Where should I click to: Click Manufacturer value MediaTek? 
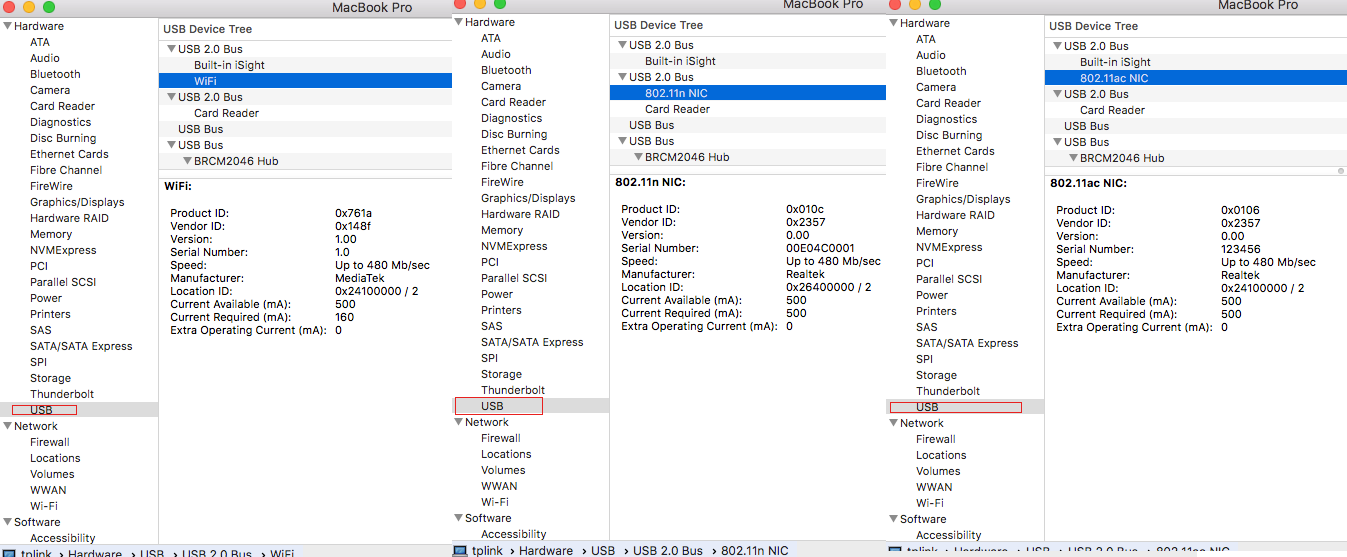coord(360,278)
